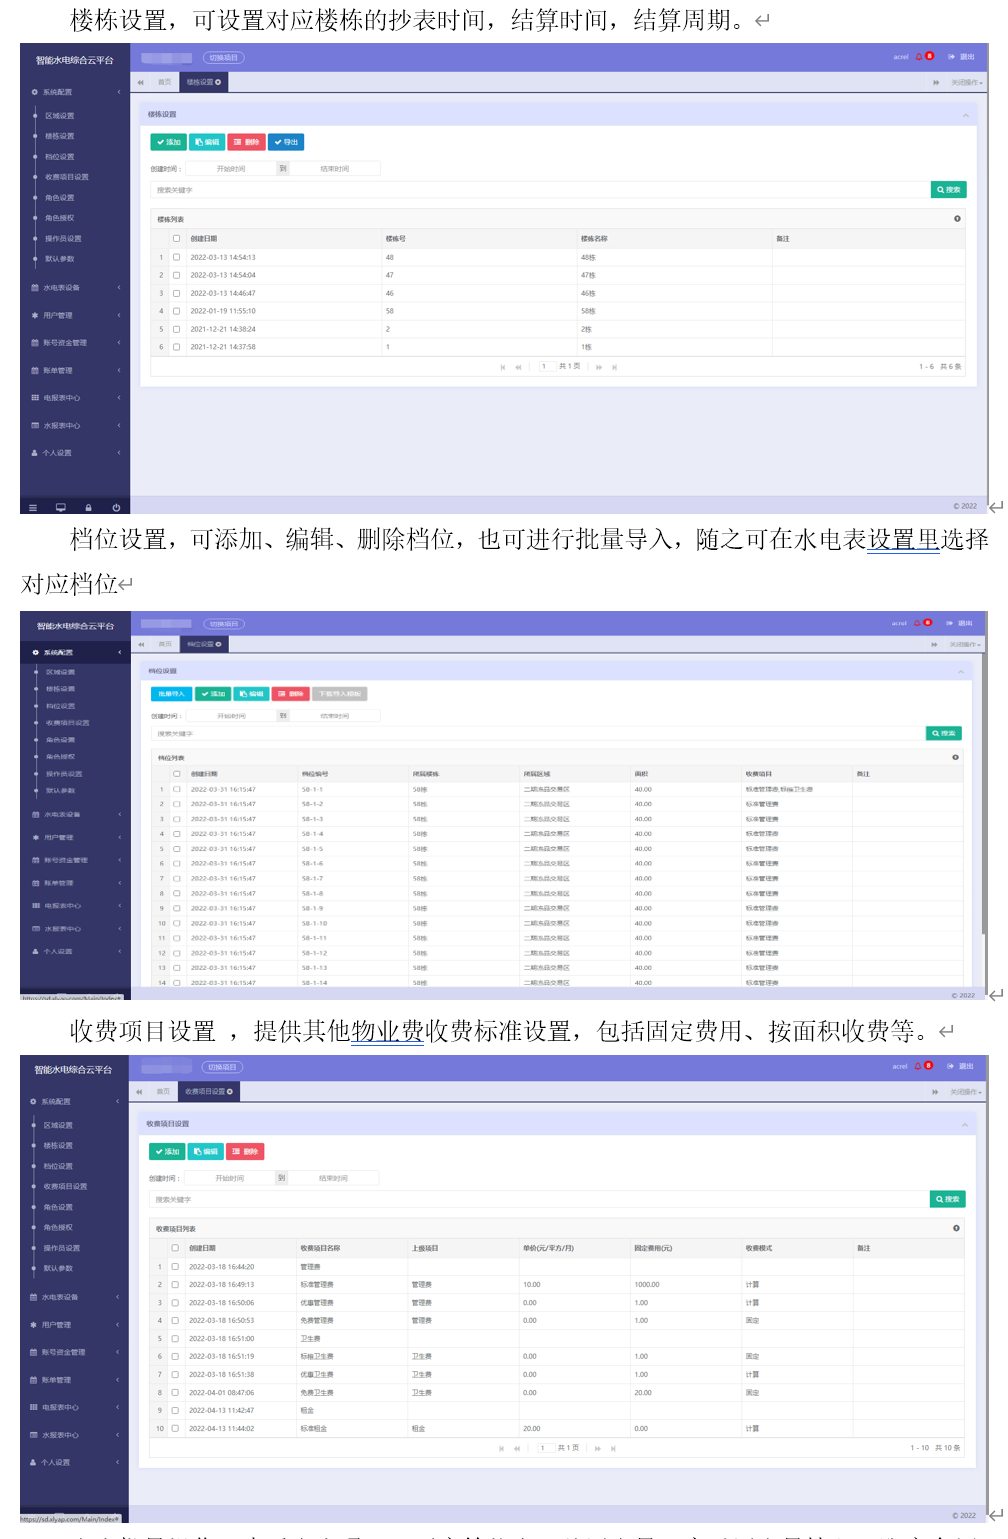
Task: Click 删除 button in 收费项目设置 toolbar
Action: pos(245,1152)
